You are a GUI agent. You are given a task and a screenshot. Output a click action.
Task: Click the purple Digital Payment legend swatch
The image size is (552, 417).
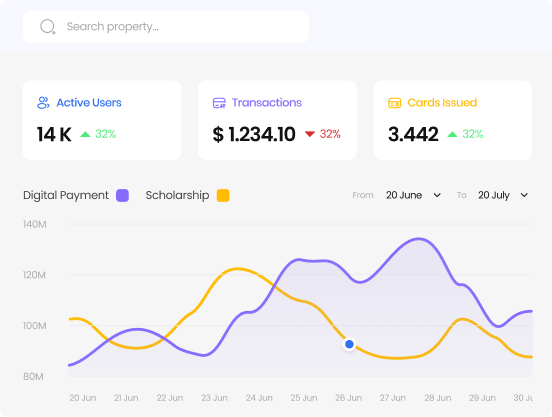click(x=123, y=195)
